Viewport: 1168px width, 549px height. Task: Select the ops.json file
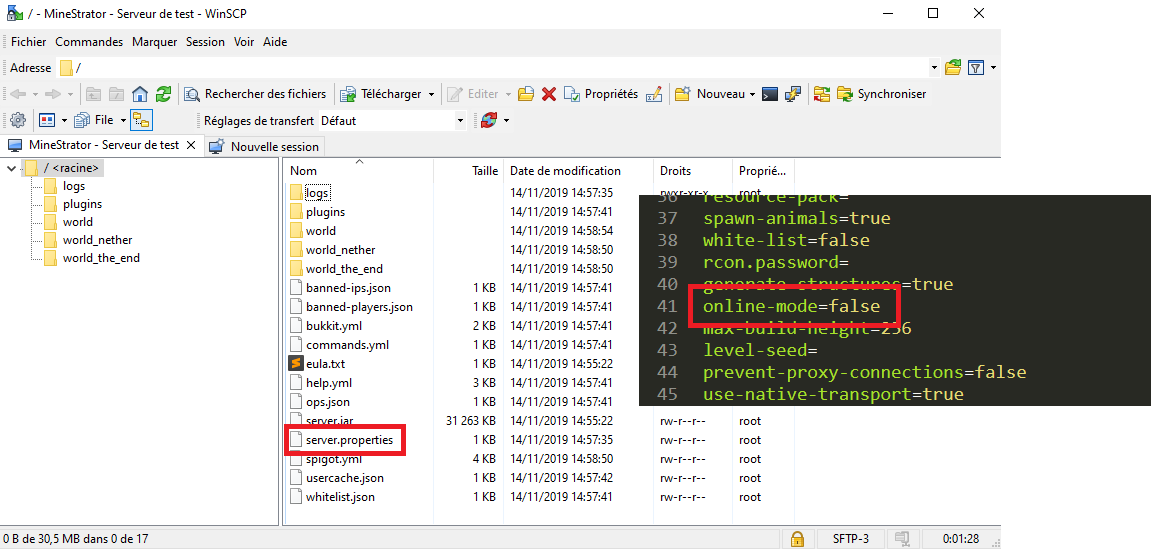pos(328,402)
